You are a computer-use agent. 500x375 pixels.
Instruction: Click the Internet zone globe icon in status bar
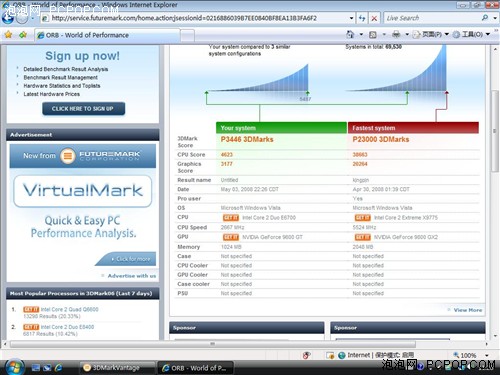tap(342, 355)
